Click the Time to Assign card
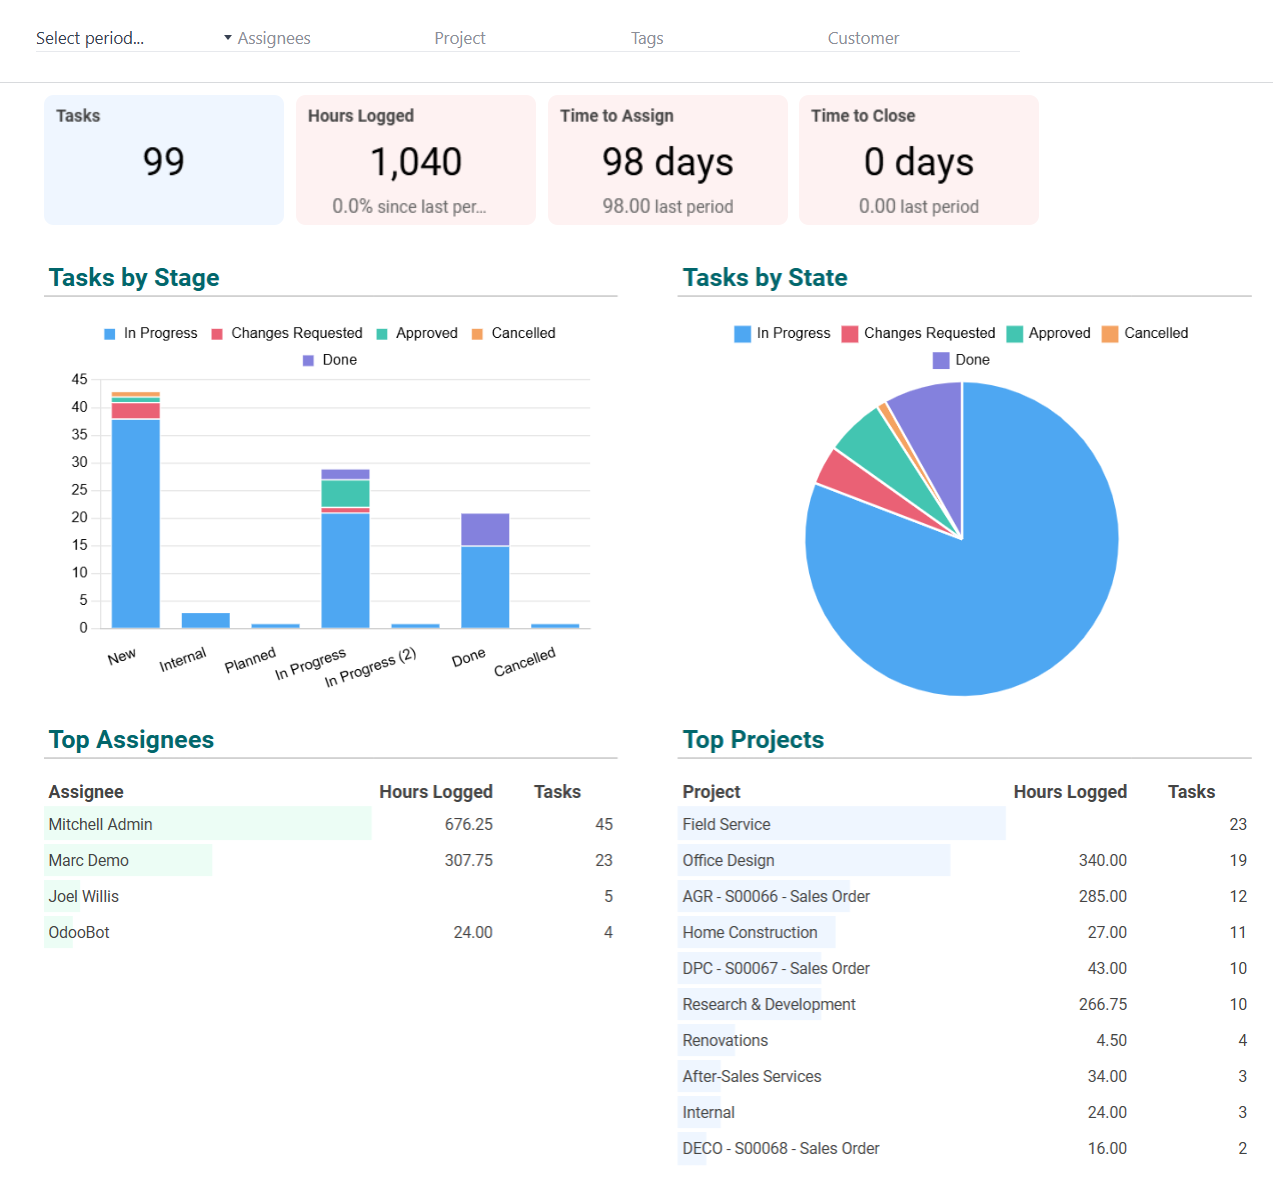The image size is (1273, 1202). [x=668, y=160]
